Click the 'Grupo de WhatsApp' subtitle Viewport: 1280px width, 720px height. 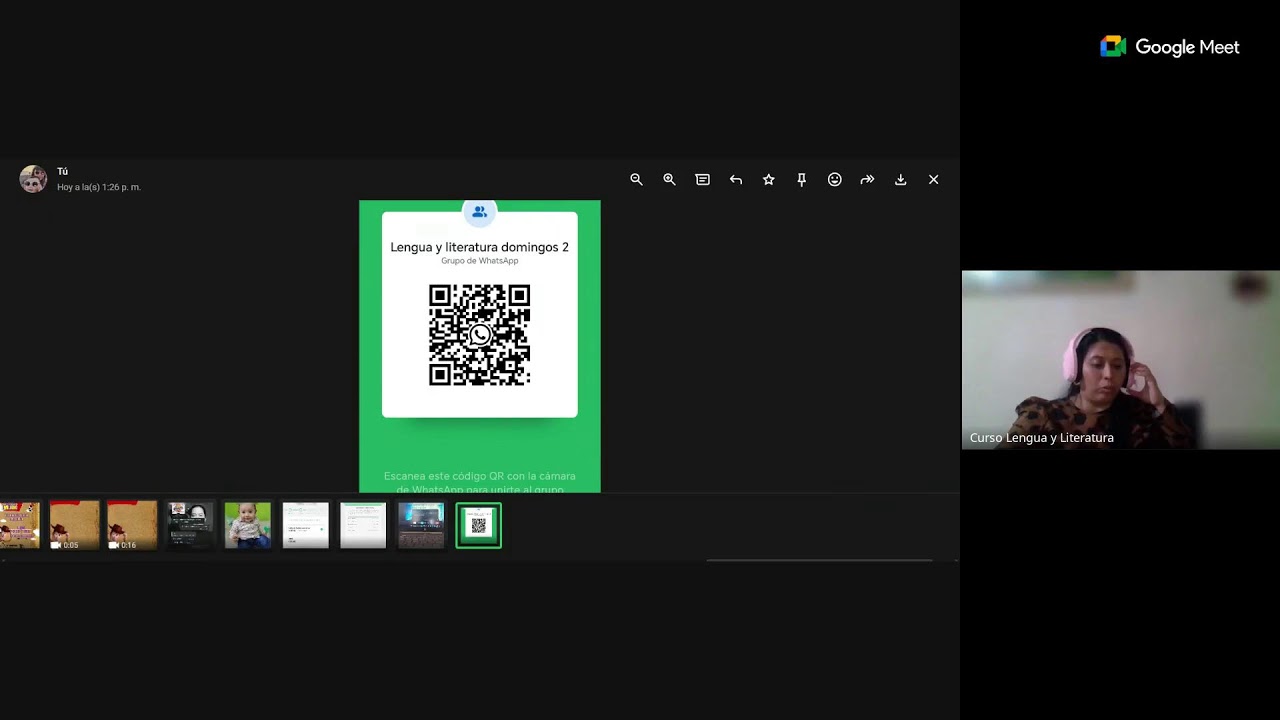click(x=480, y=261)
